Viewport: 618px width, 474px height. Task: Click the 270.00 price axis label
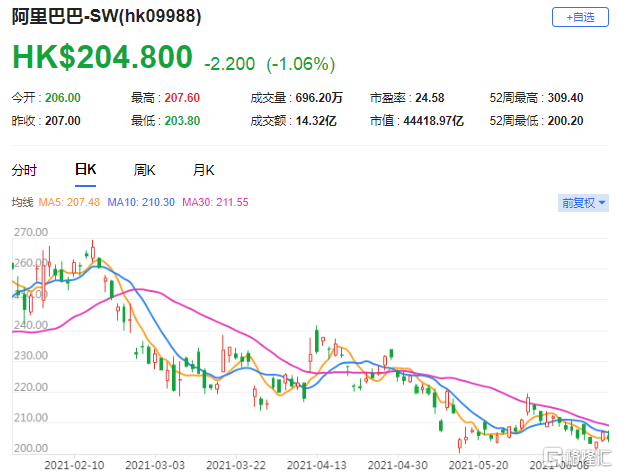tap(31, 232)
